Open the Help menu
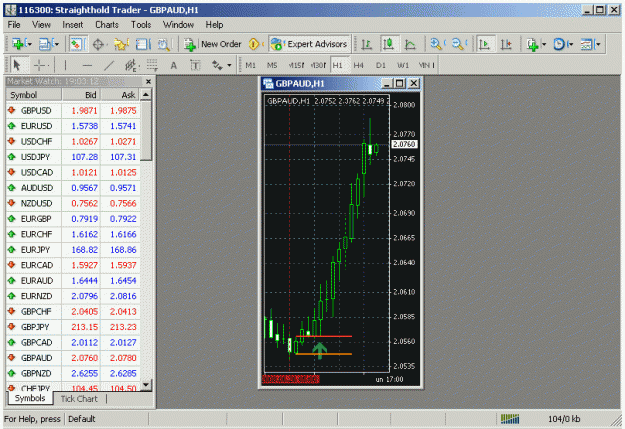 pos(214,25)
